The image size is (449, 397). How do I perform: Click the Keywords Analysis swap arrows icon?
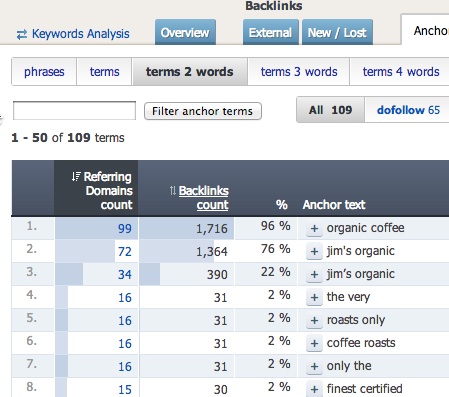pos(22,34)
